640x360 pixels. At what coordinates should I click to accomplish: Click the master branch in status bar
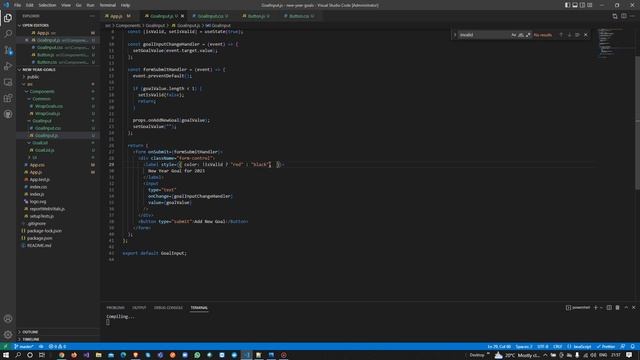click(24, 347)
